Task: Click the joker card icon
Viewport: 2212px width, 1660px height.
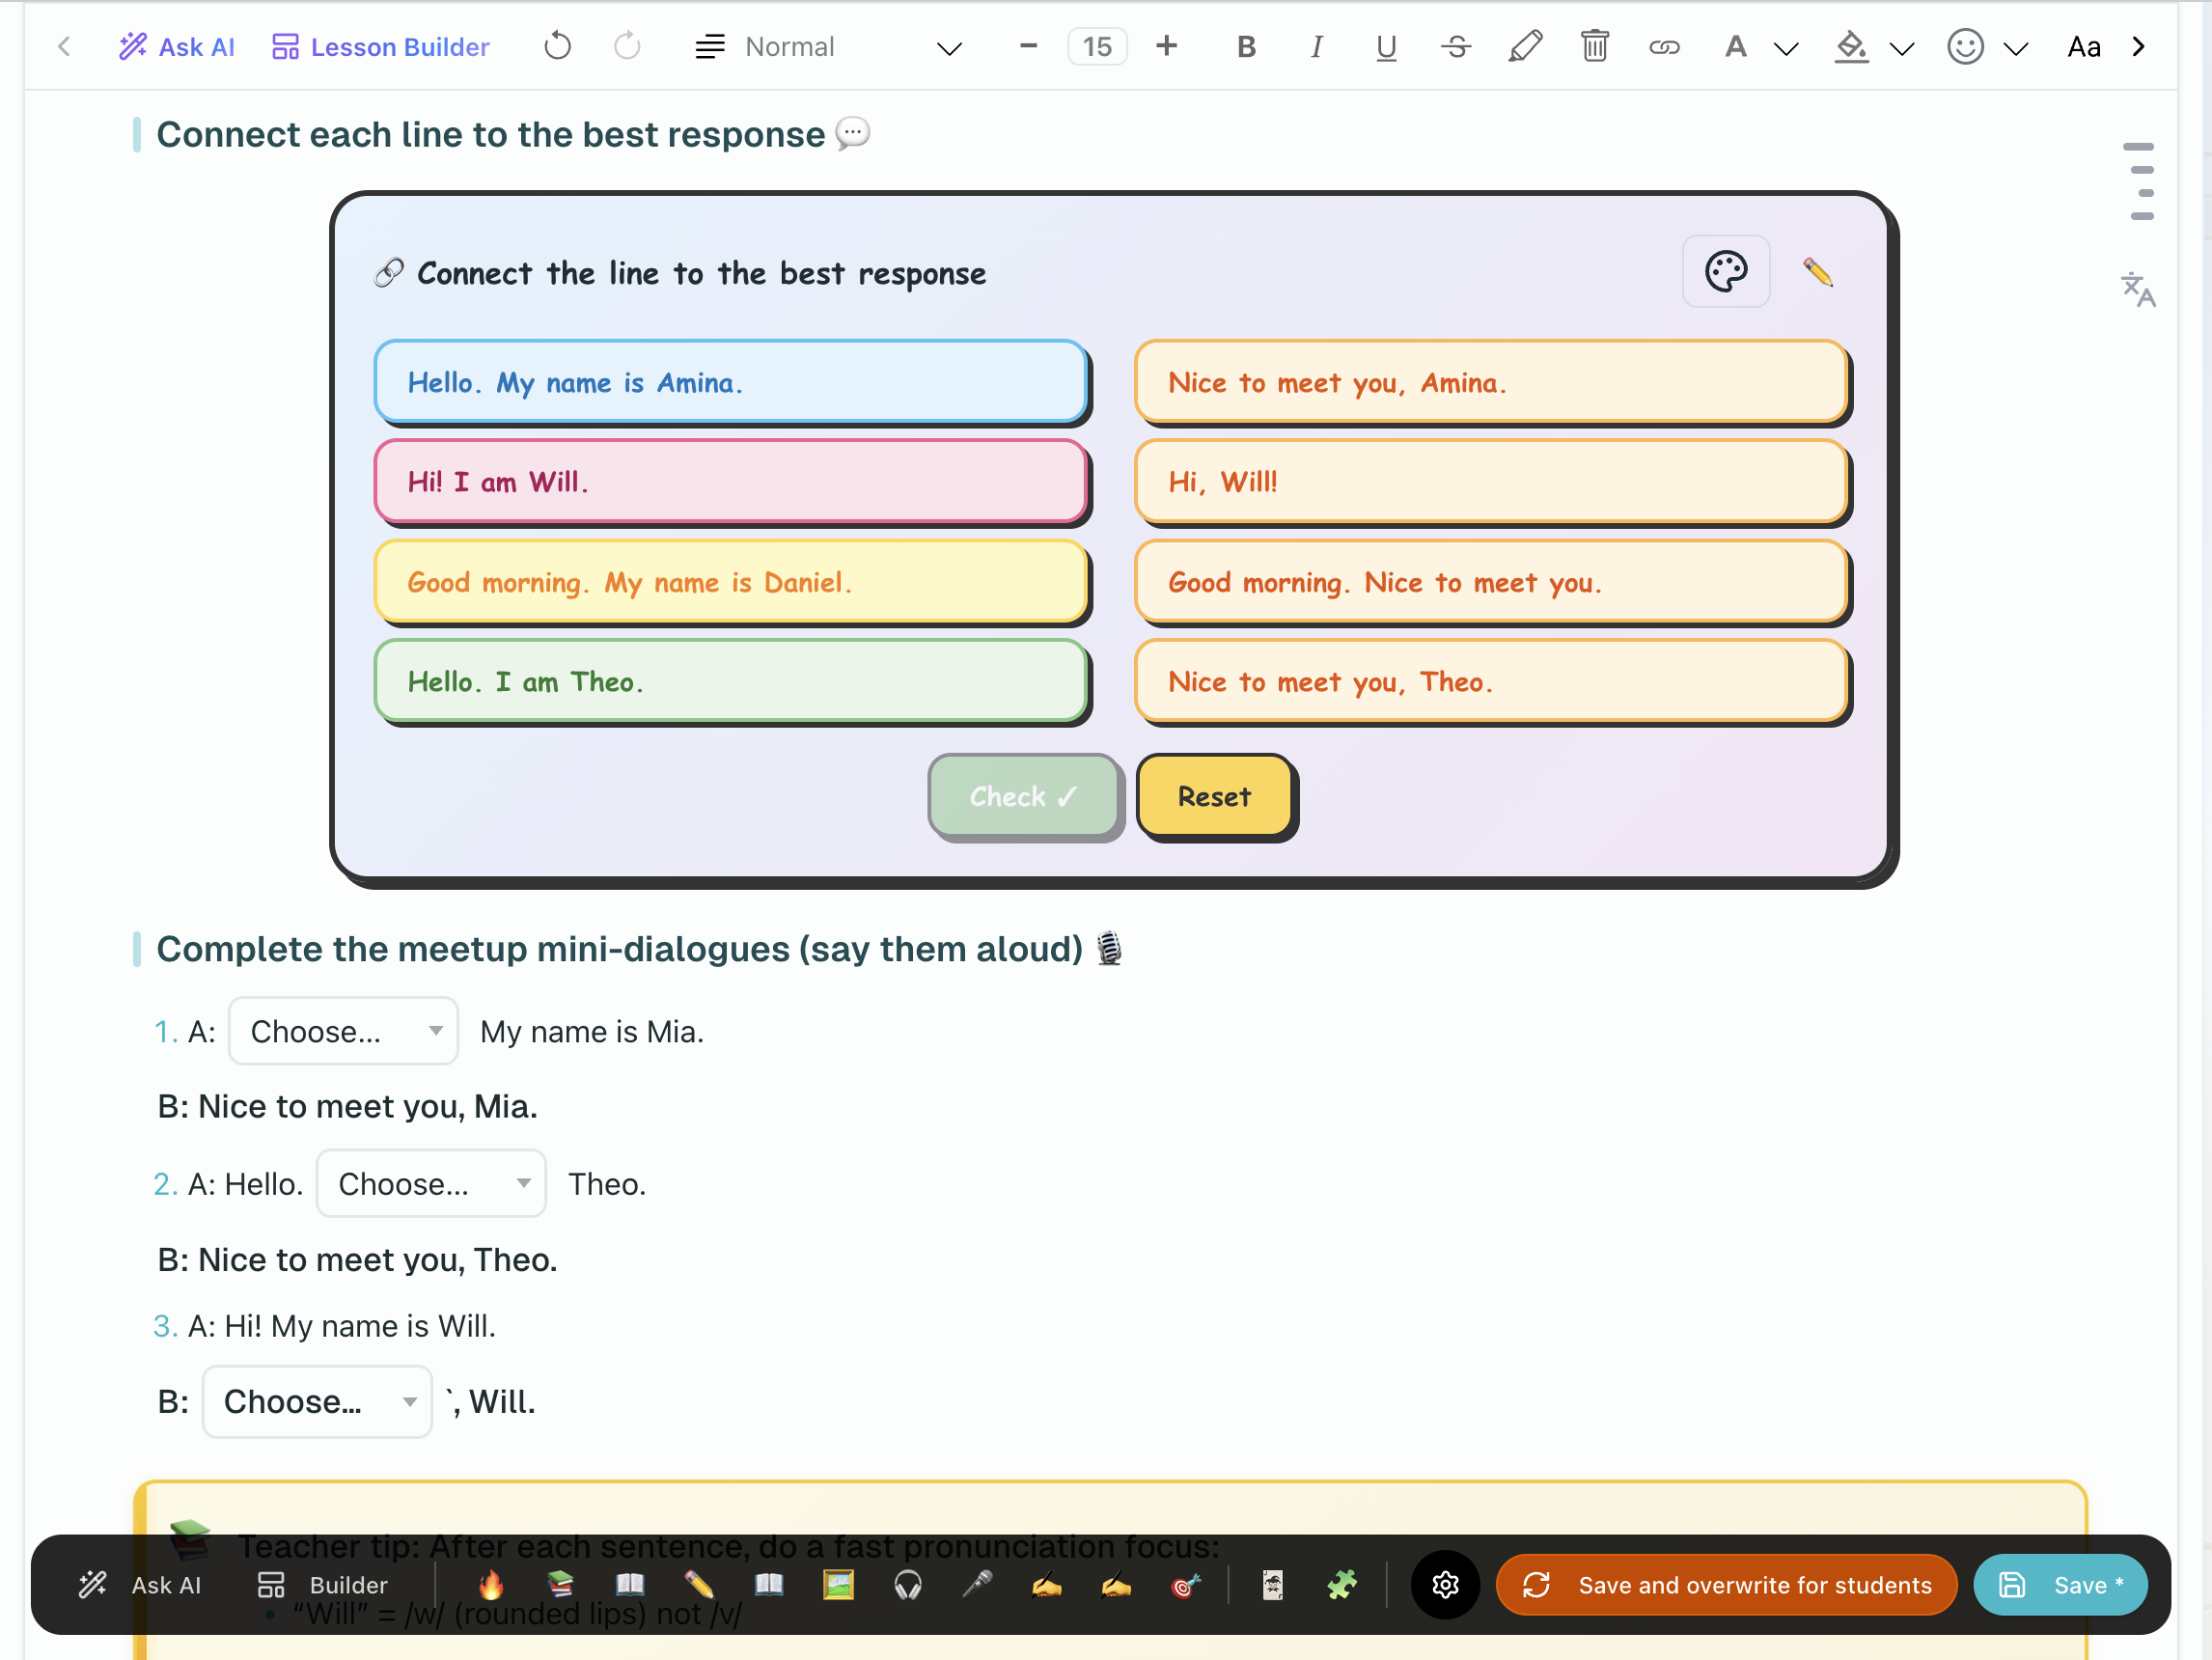Action: 1272,1585
